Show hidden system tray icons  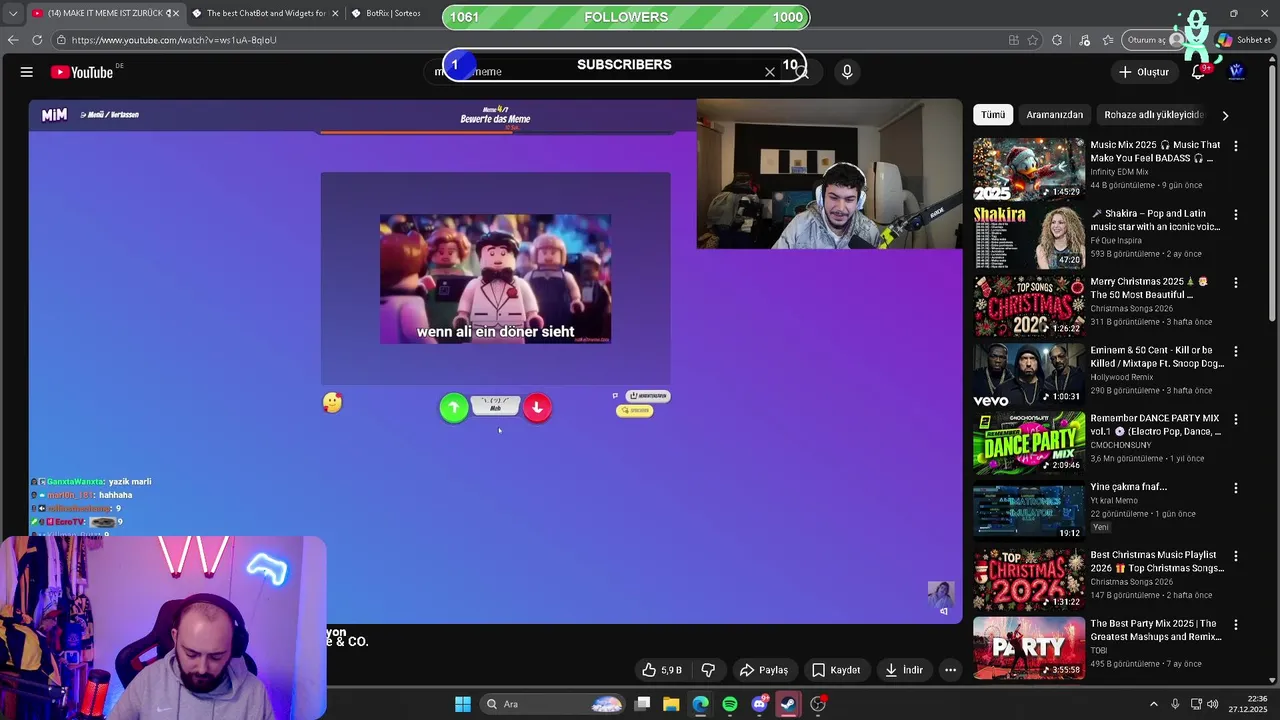(x=1153, y=704)
